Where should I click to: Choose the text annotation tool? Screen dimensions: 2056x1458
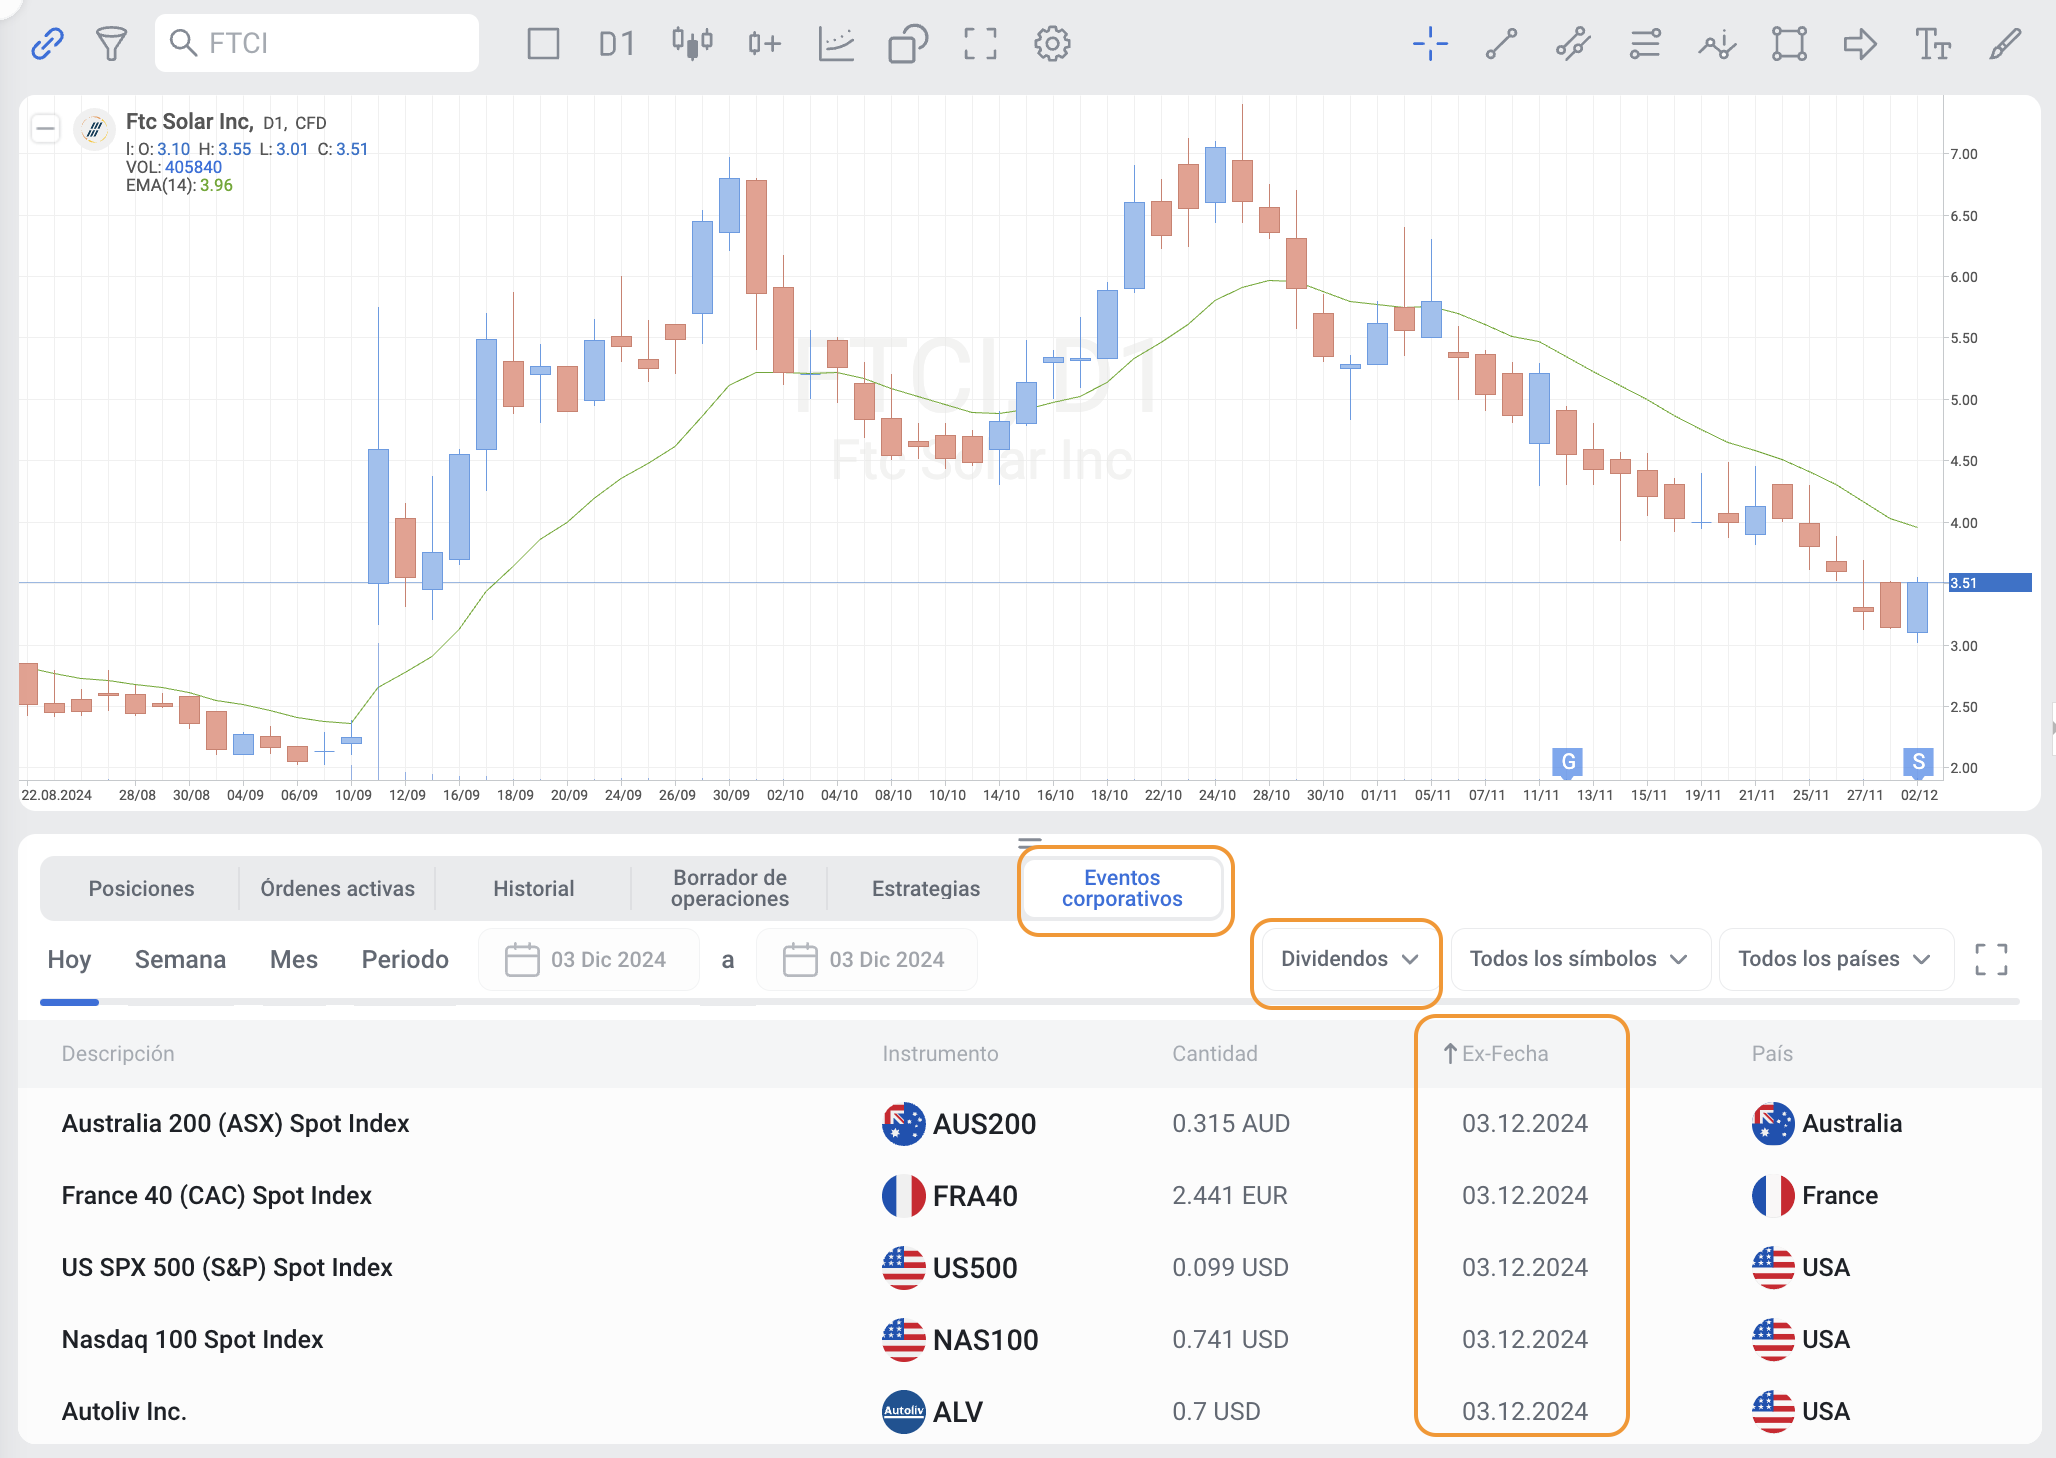(x=1932, y=43)
